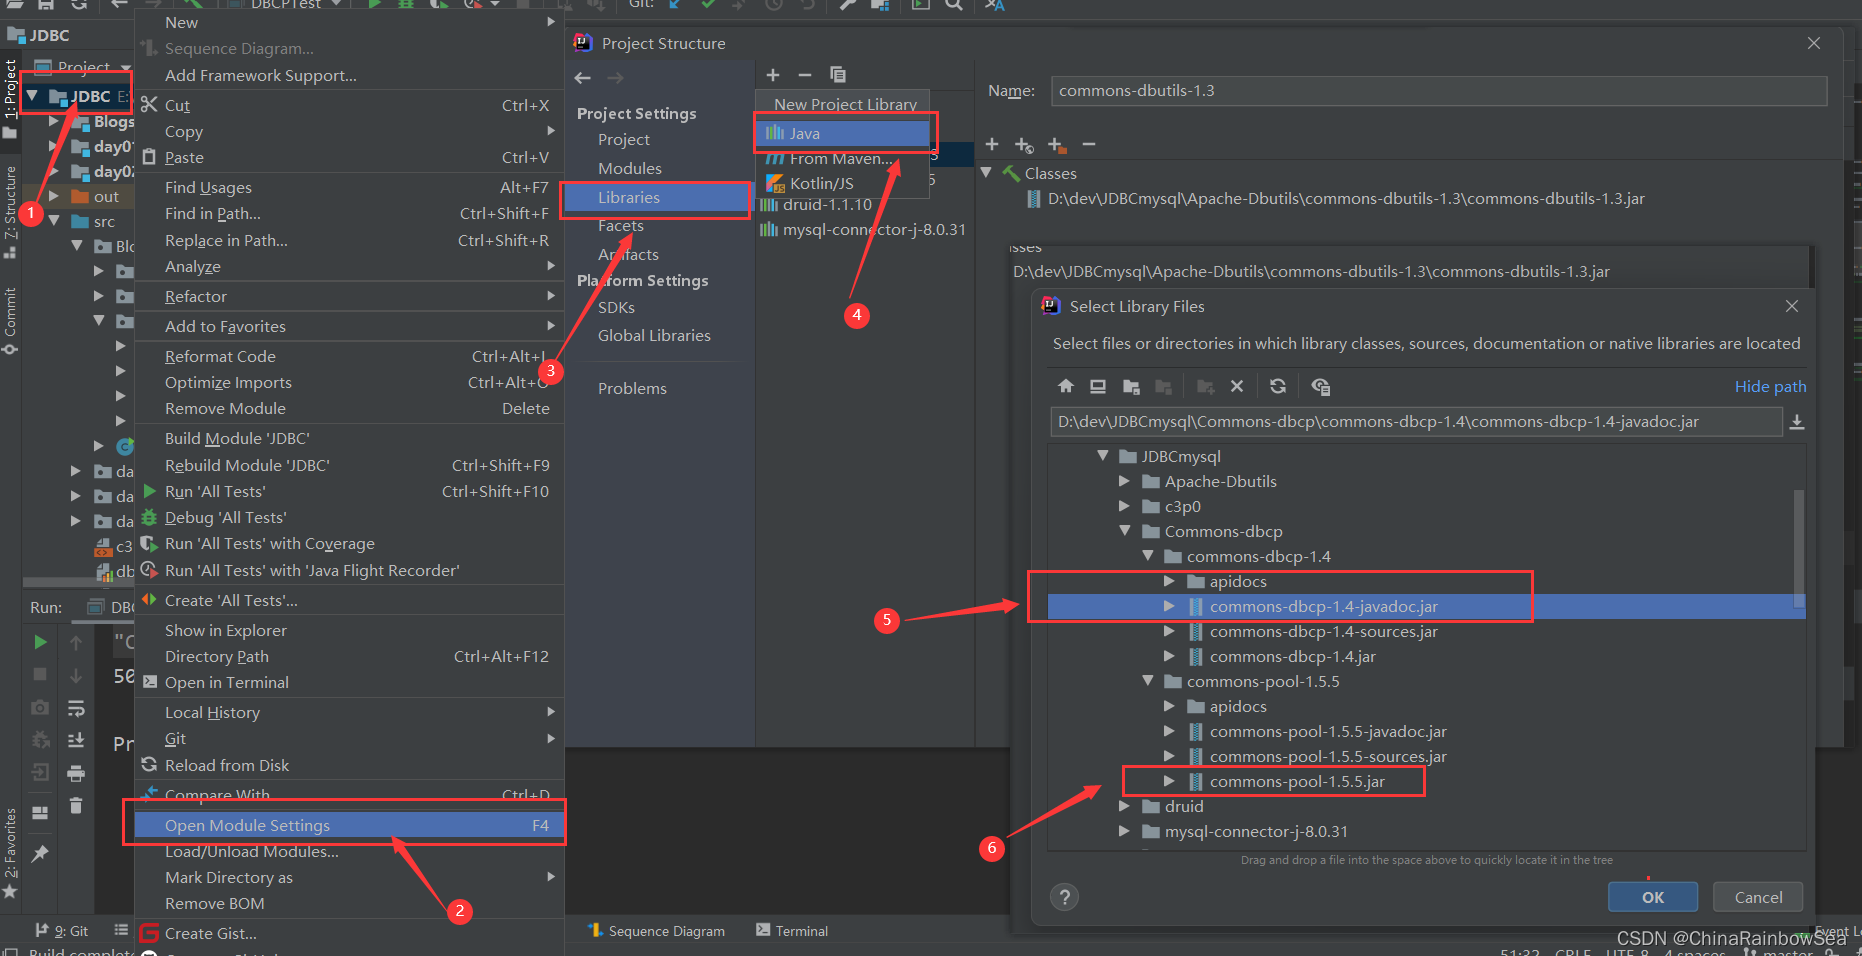Screen dimensions: 1862x956
Task: Collapse the JDBCmysql folder
Action: point(1103,456)
